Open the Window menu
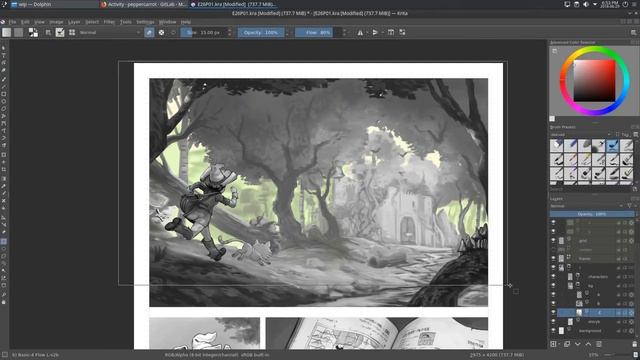640x360 pixels. 167,22
